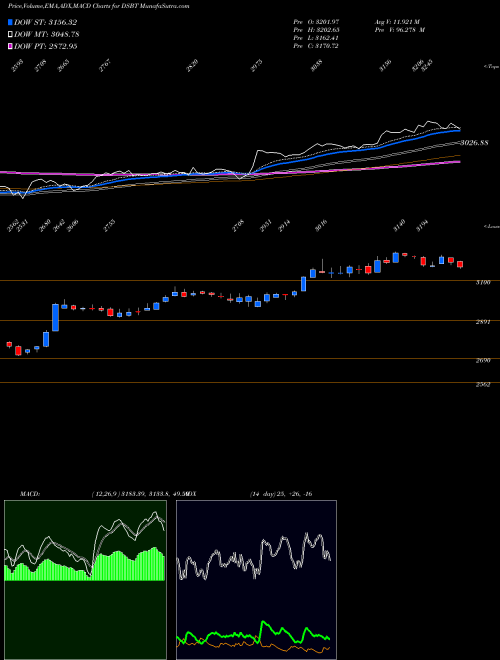This screenshot has width=500, height=660.
Task: Click the 'Pre V: 96.278 M' volume text
Action: point(399,30)
